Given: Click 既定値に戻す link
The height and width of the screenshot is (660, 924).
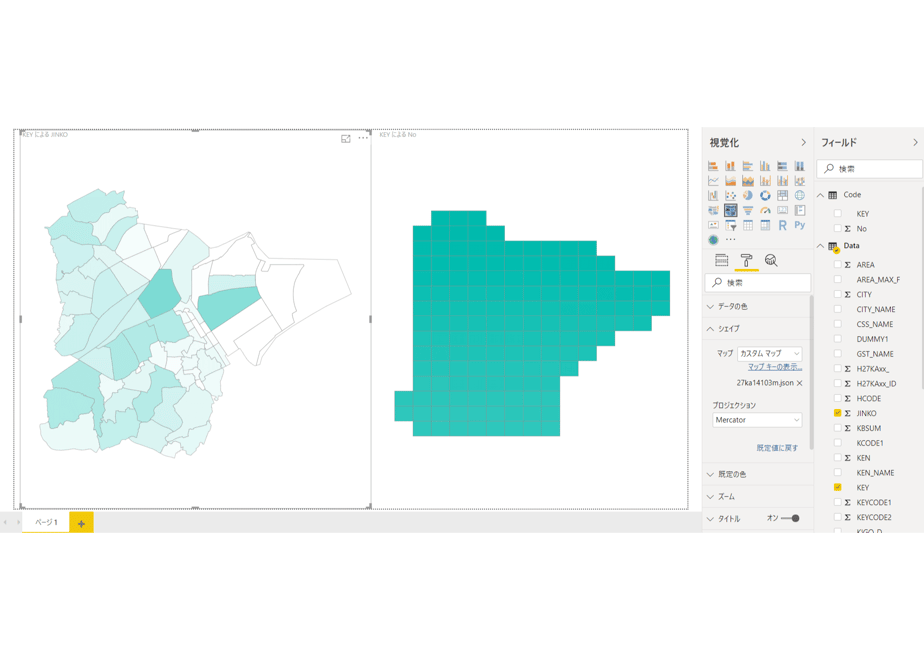Looking at the screenshot, I should point(777,448).
